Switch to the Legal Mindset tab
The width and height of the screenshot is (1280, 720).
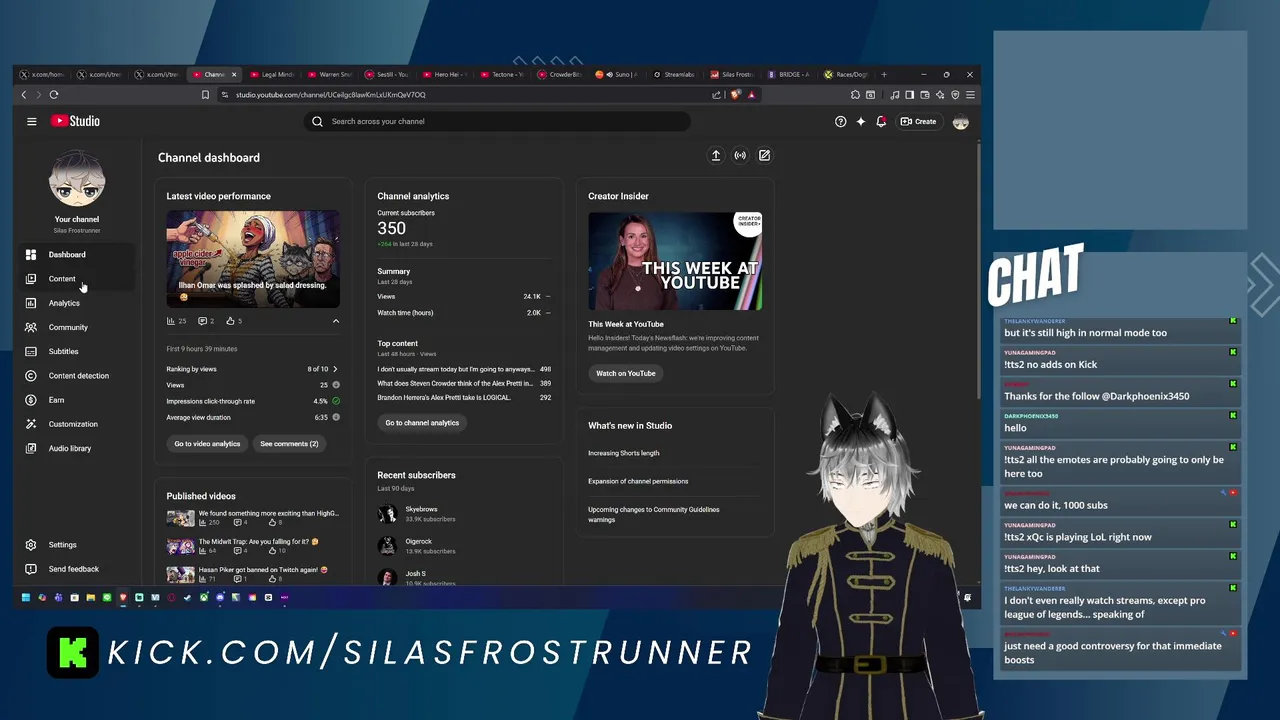point(273,74)
